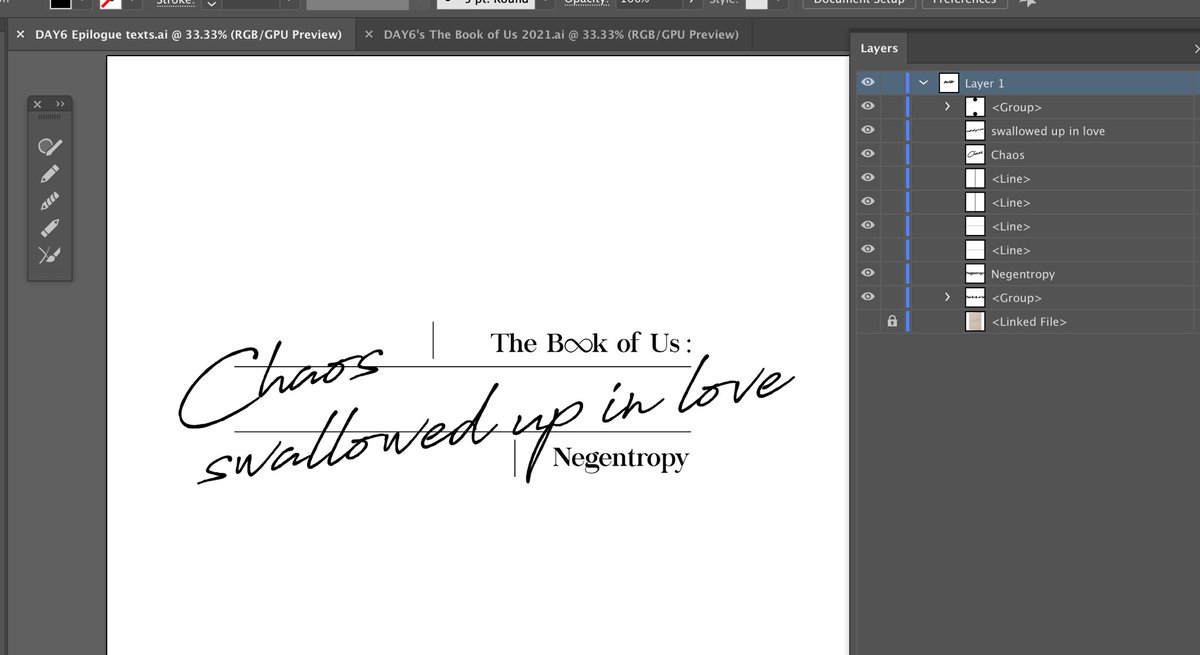This screenshot has width=1200, height=655.
Task: Select the Negentropy row in Layers
Action: (1028, 274)
